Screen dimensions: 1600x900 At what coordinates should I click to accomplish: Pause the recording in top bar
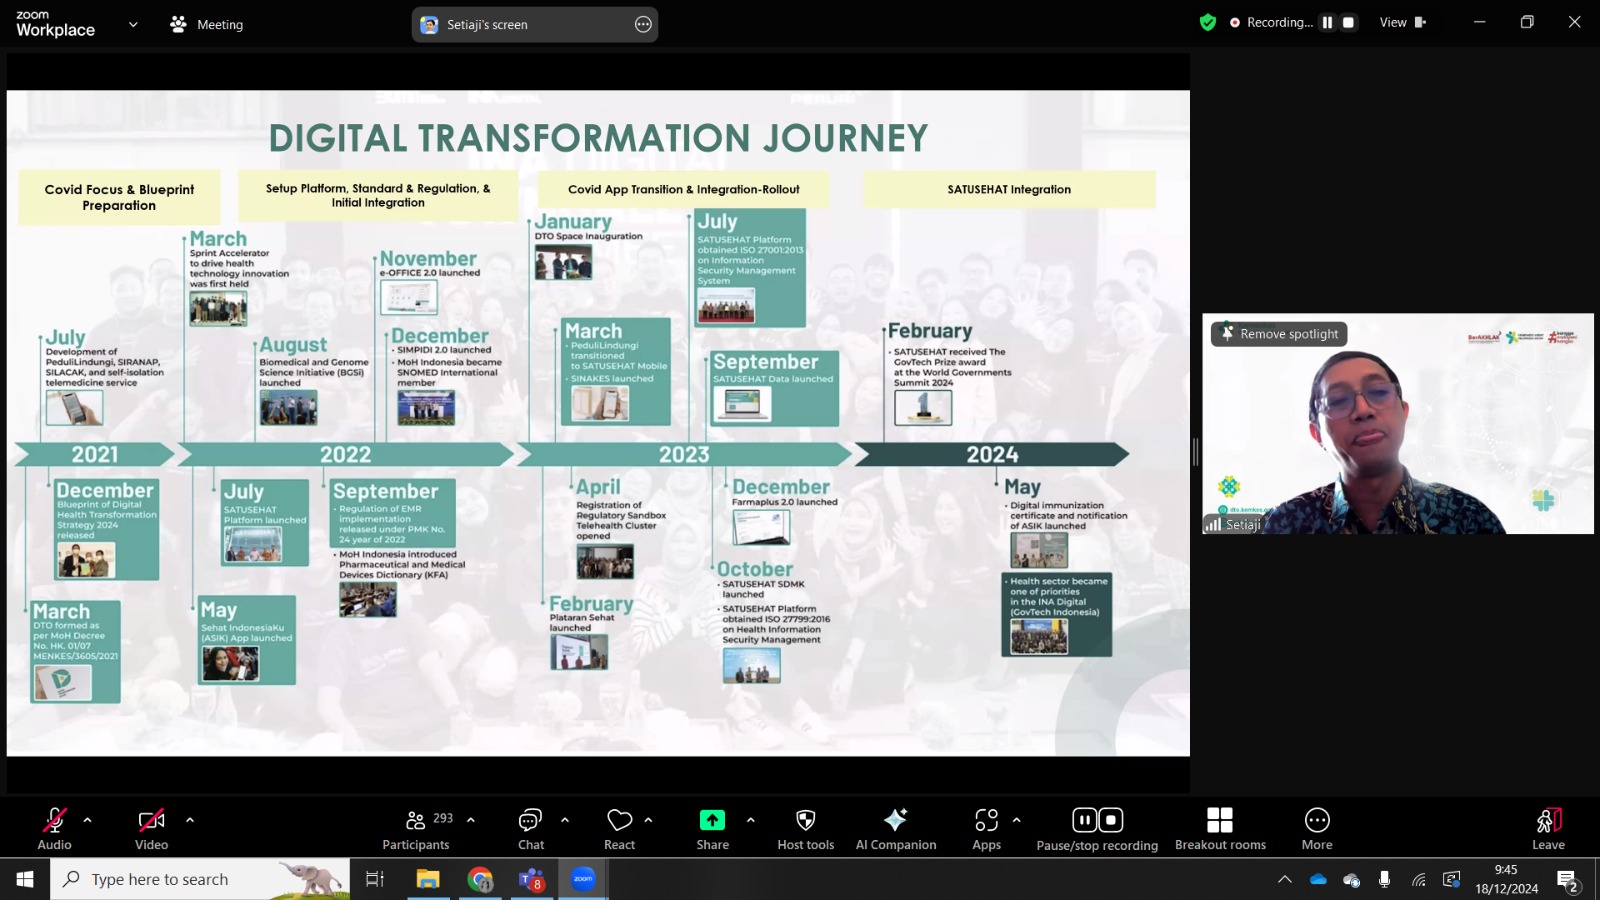pos(1327,22)
